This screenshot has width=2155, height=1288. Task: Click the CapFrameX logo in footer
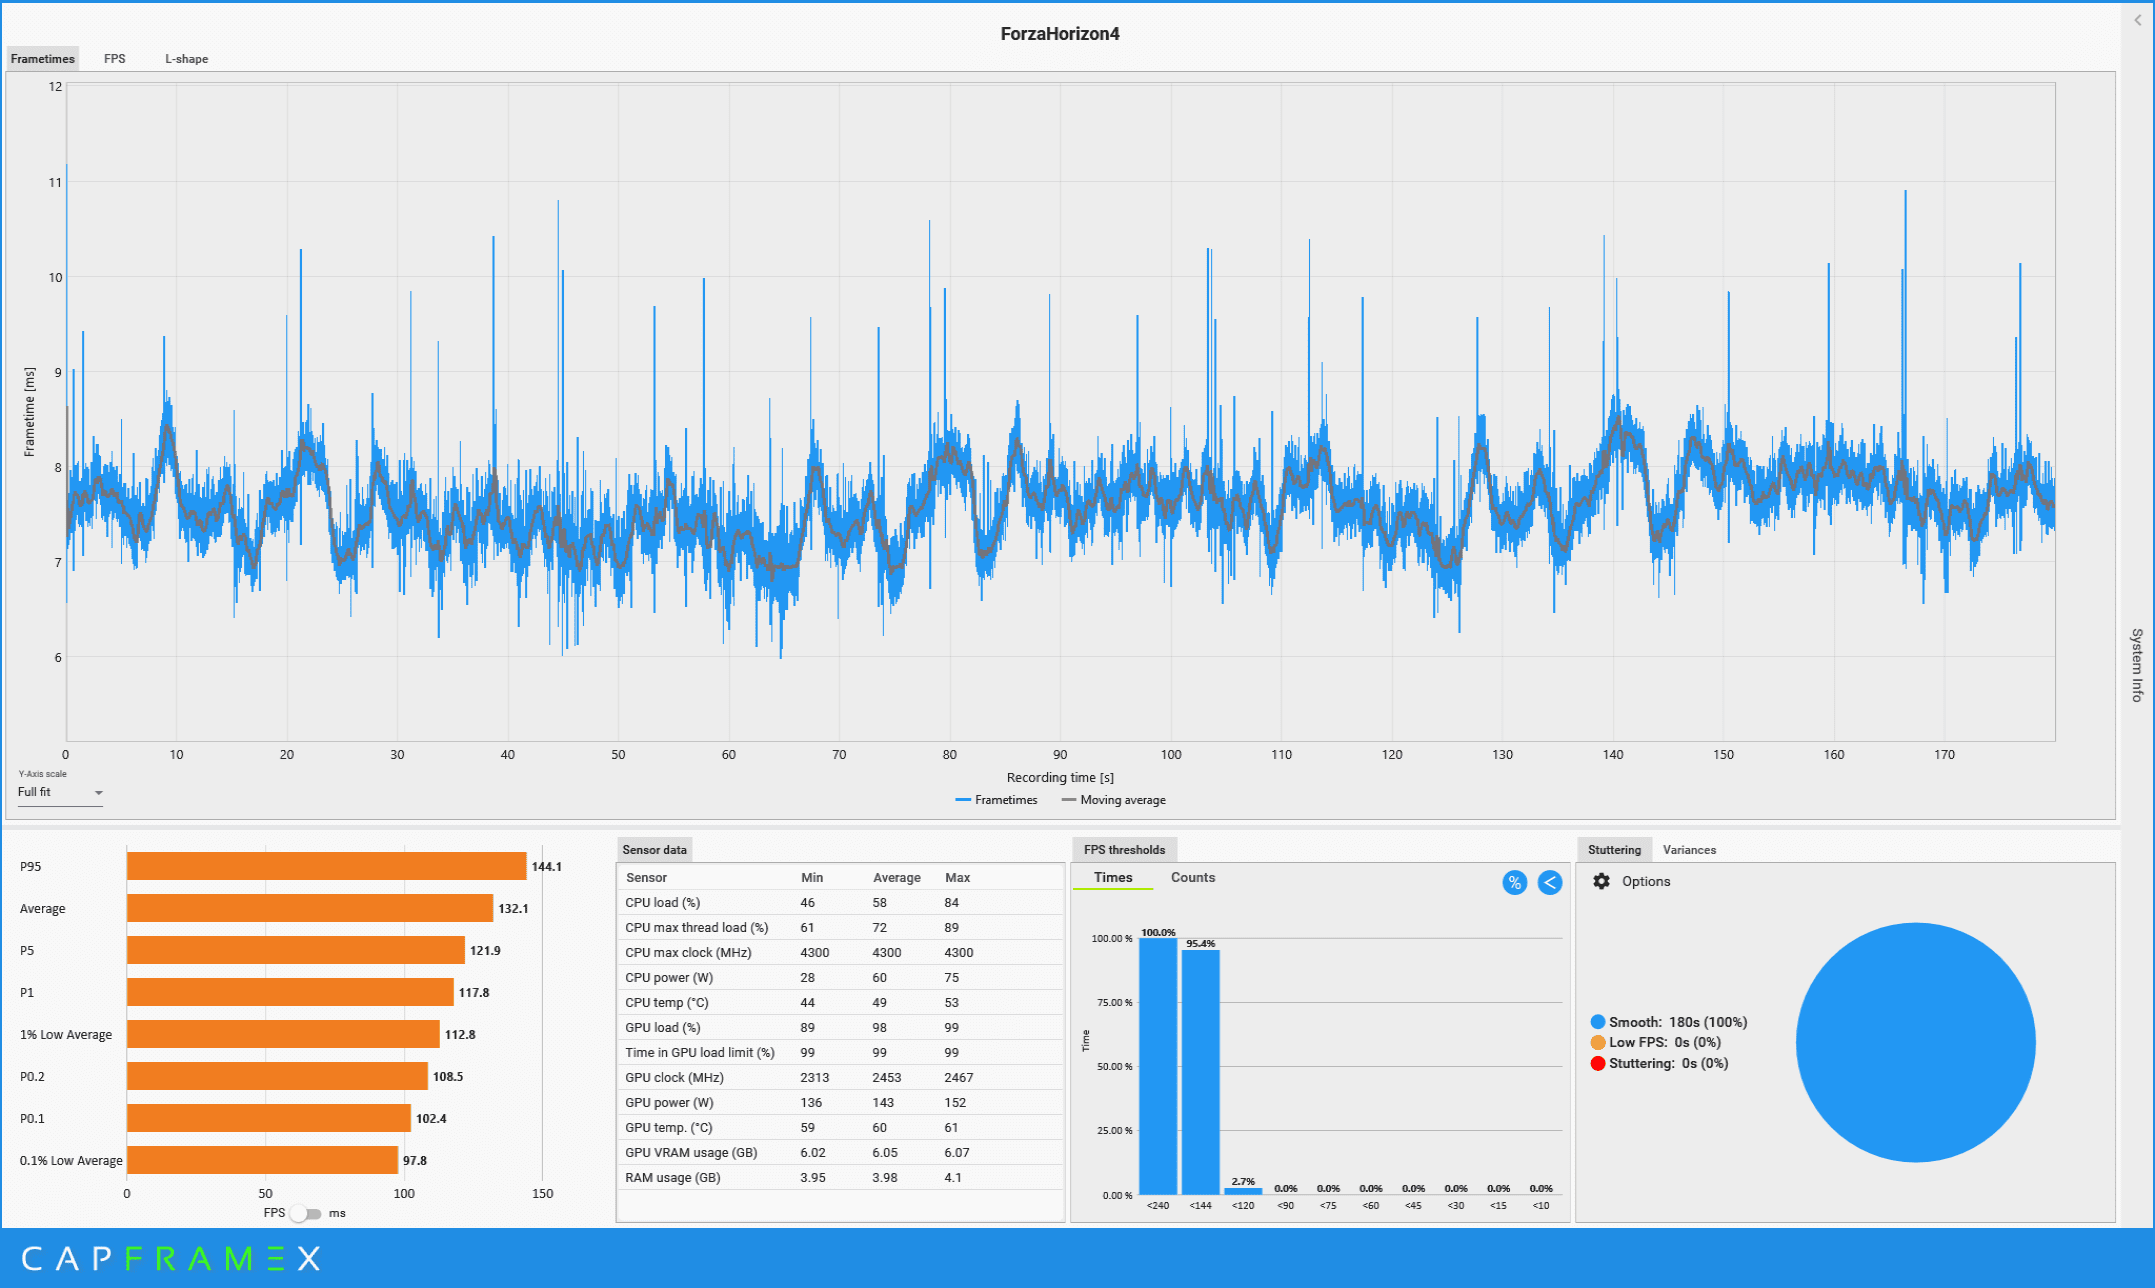coord(171,1258)
